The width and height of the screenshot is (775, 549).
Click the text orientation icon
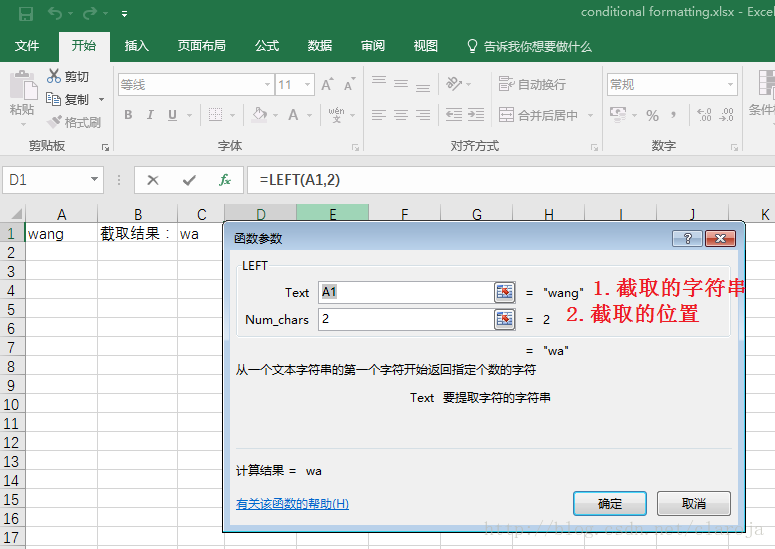(x=454, y=84)
